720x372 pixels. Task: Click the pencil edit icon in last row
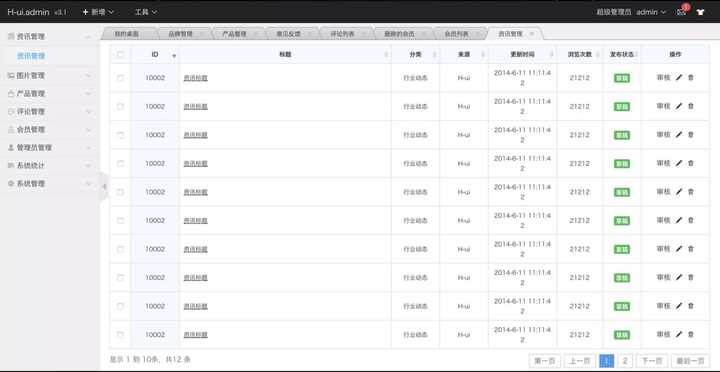coord(679,334)
